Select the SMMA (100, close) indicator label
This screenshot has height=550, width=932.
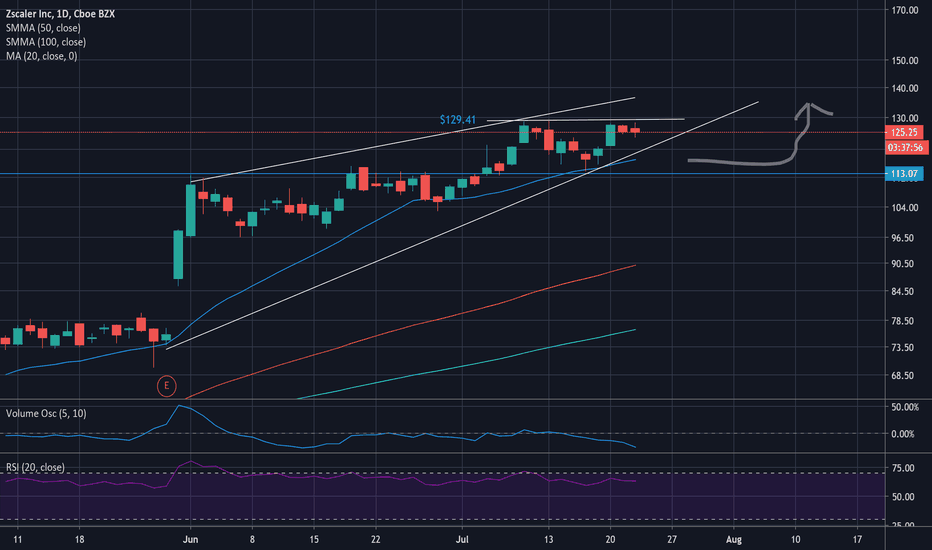click(46, 42)
